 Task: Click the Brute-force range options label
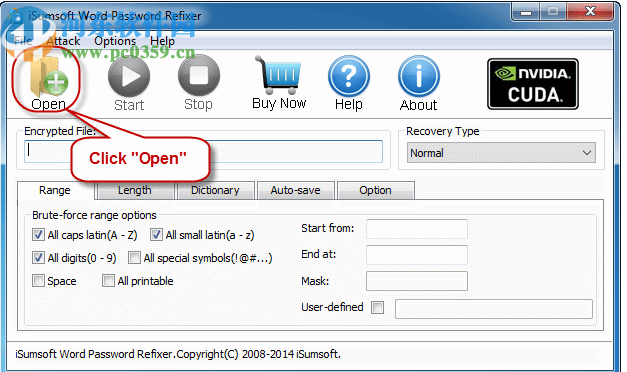pos(94,215)
